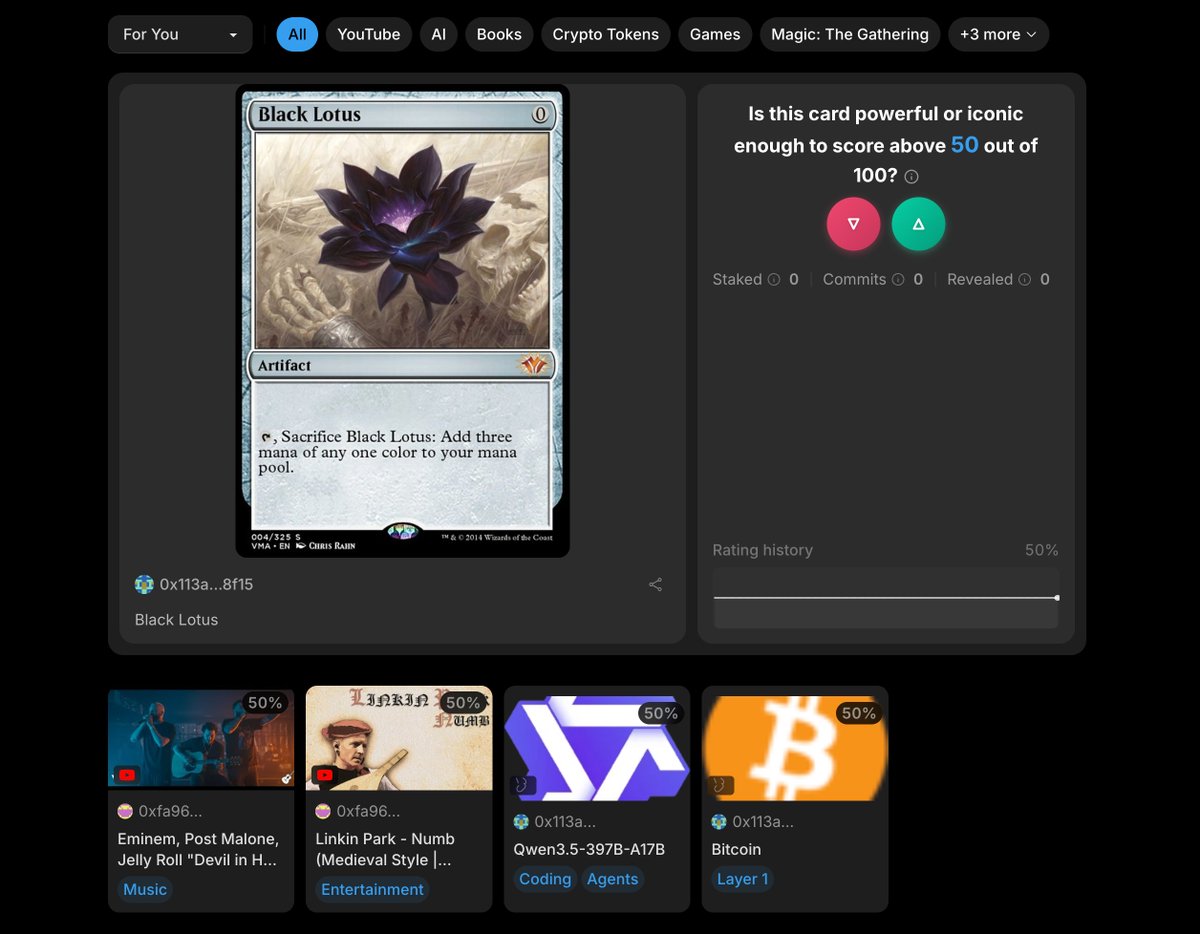The width and height of the screenshot is (1200, 934).
Task: Click the 50% badge on Linkin Park card
Action: pyautogui.click(x=463, y=703)
